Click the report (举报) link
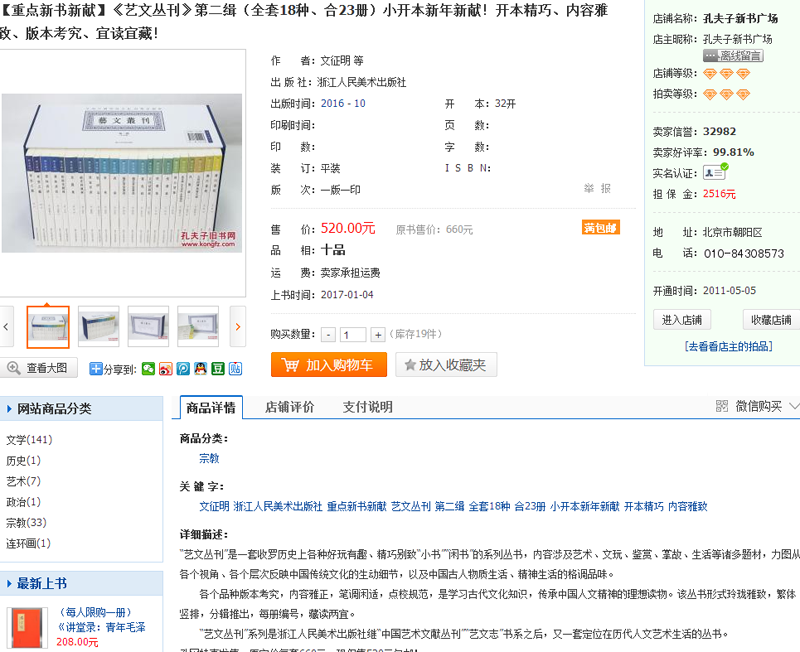 tap(597, 188)
